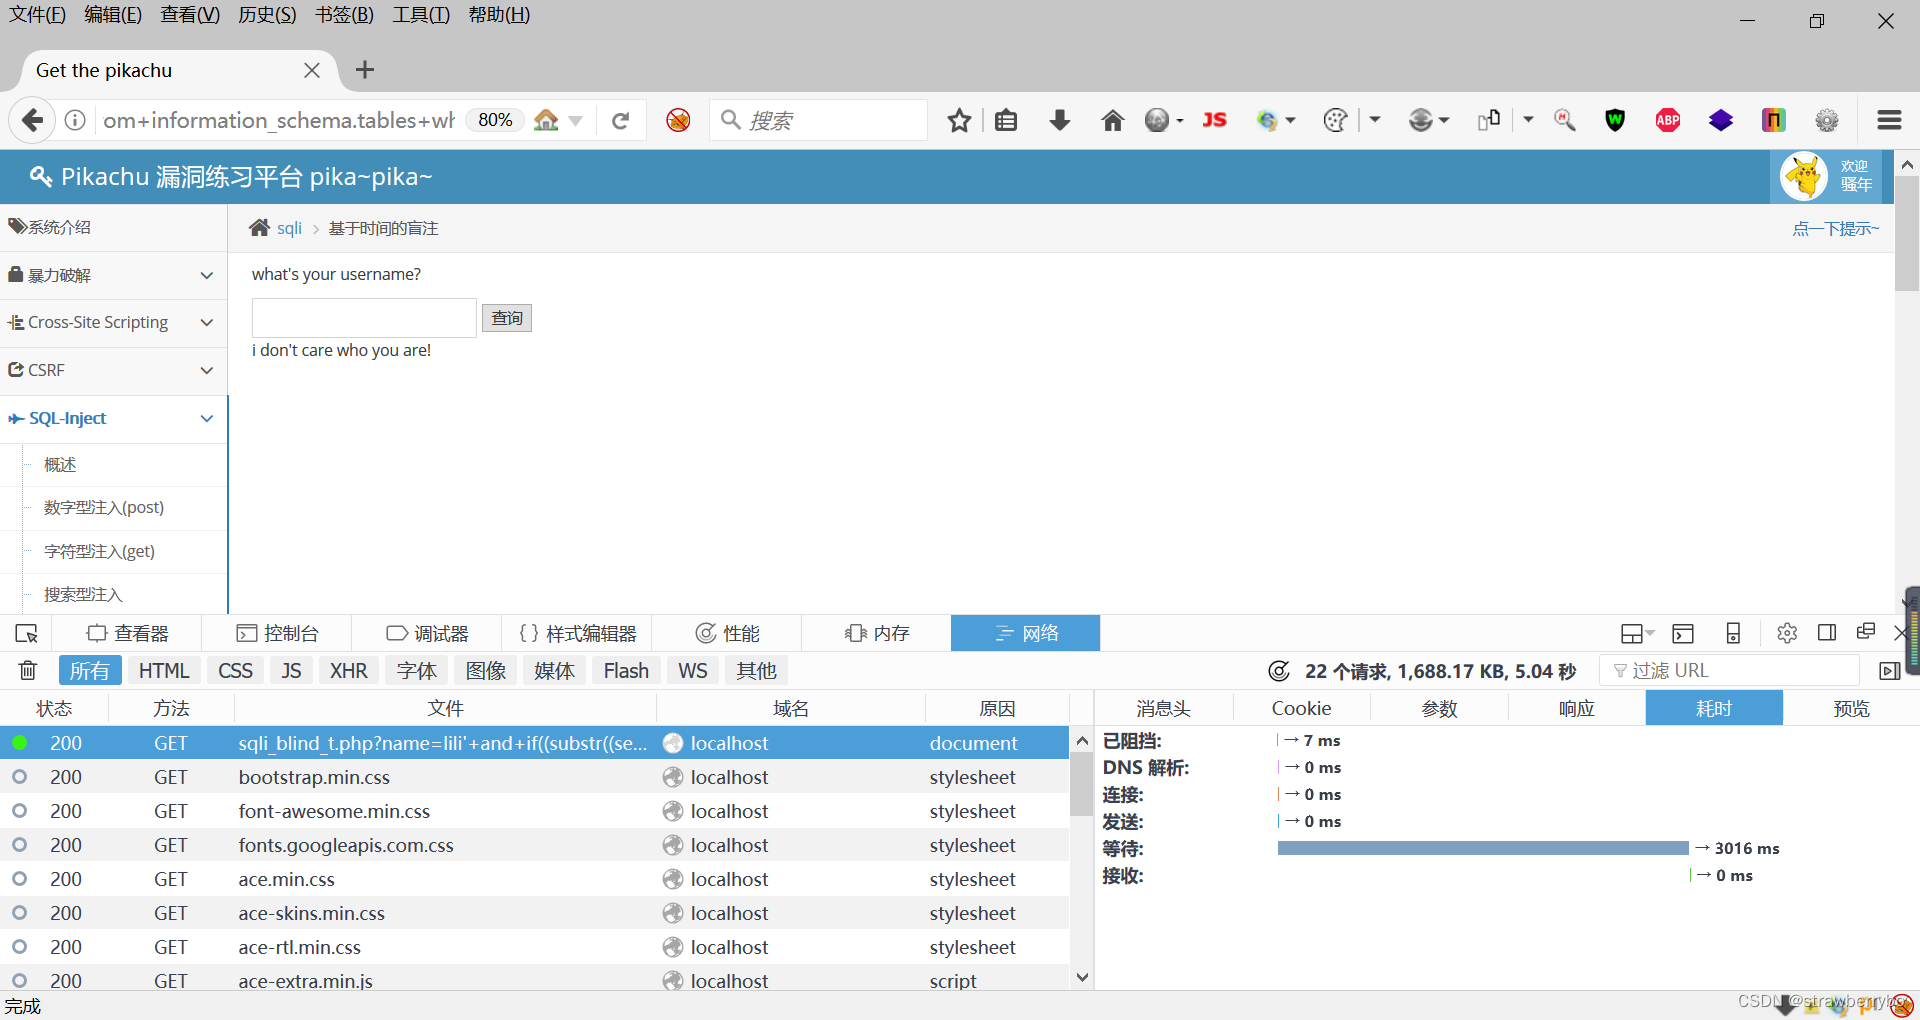Image resolution: width=1920 pixels, height=1020 pixels.
Task: Open the downloads panel icon
Action: [x=1060, y=120]
